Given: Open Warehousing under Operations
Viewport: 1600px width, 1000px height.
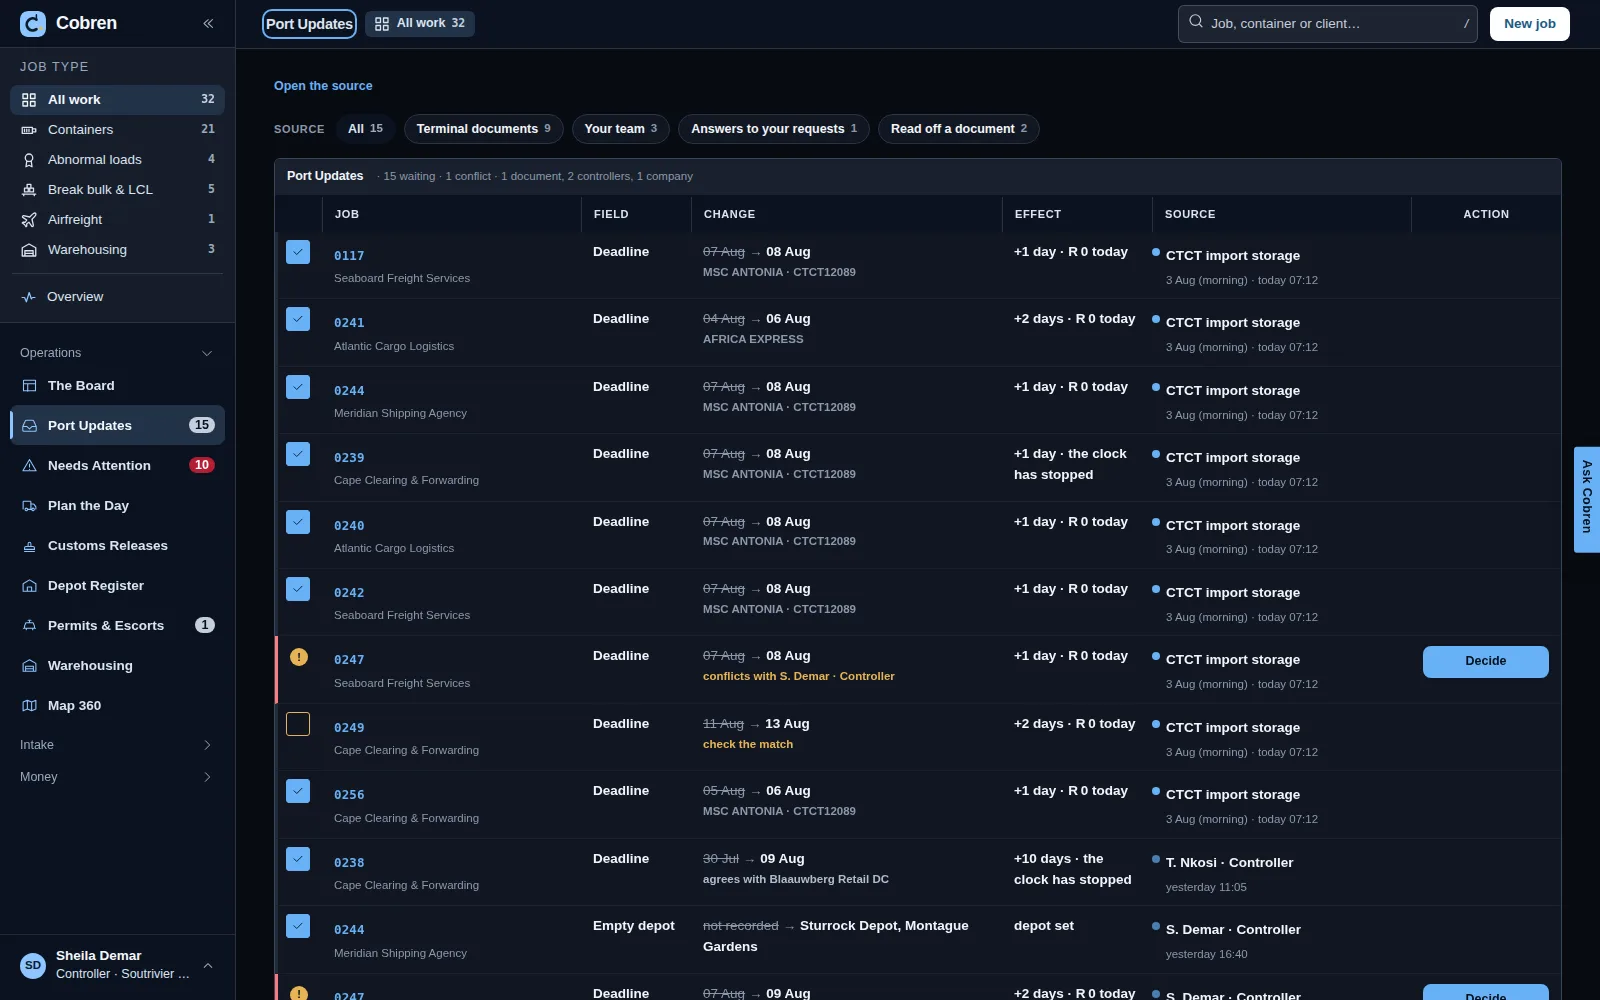Looking at the screenshot, I should [118, 666].
